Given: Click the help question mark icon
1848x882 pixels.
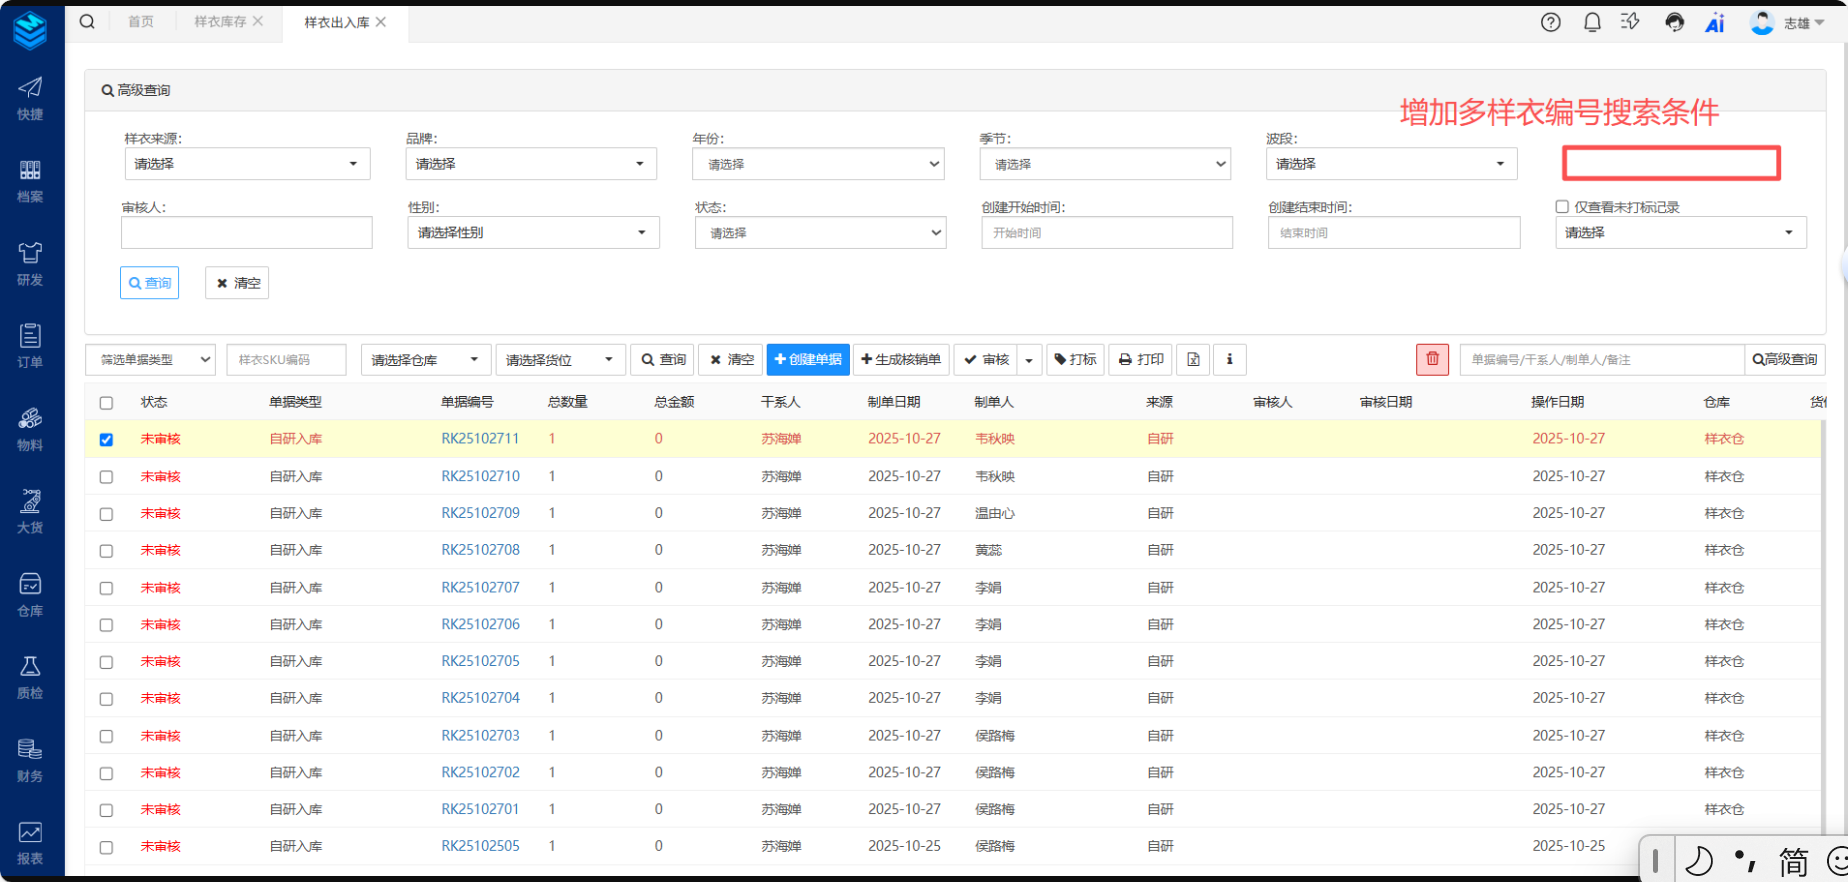Looking at the screenshot, I should (1550, 22).
